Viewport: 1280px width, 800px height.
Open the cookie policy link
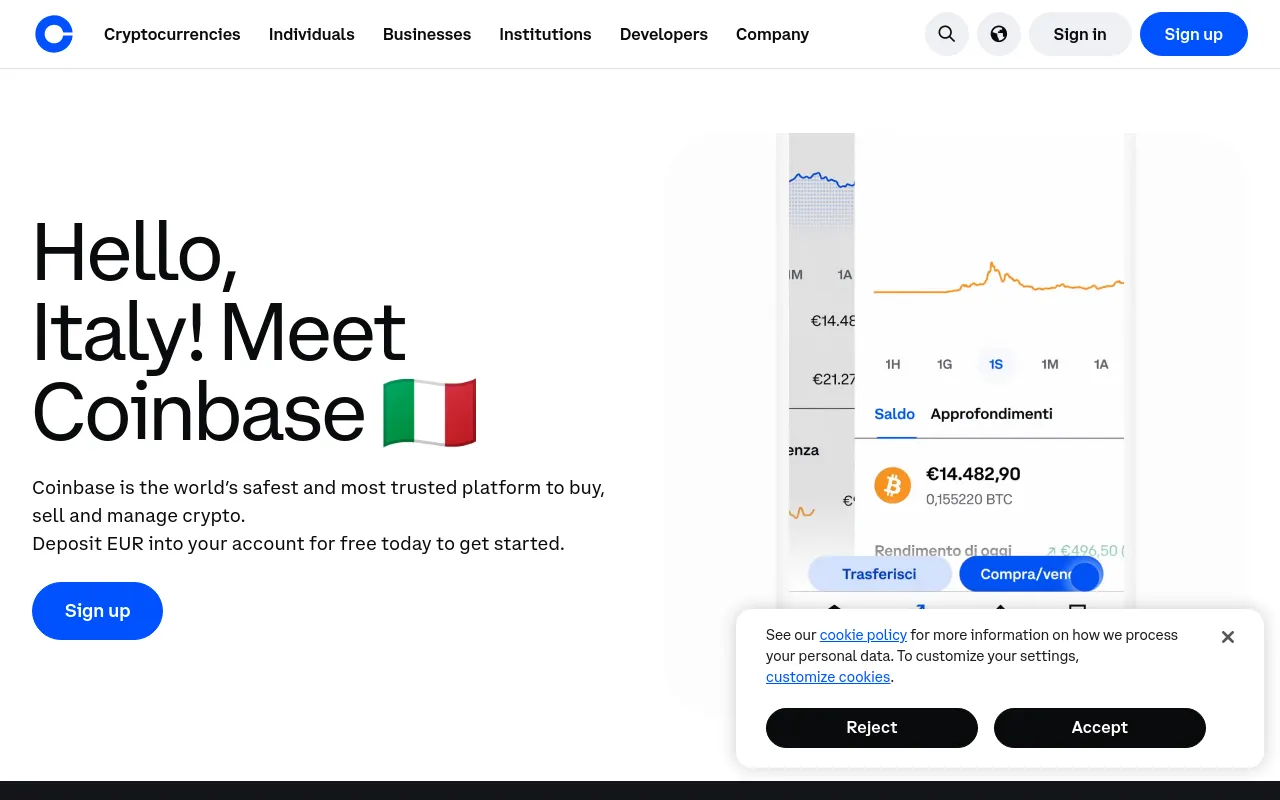[862, 634]
